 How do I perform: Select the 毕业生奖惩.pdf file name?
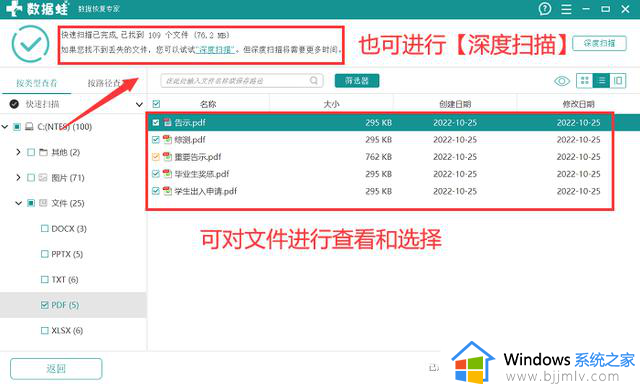click(x=202, y=174)
